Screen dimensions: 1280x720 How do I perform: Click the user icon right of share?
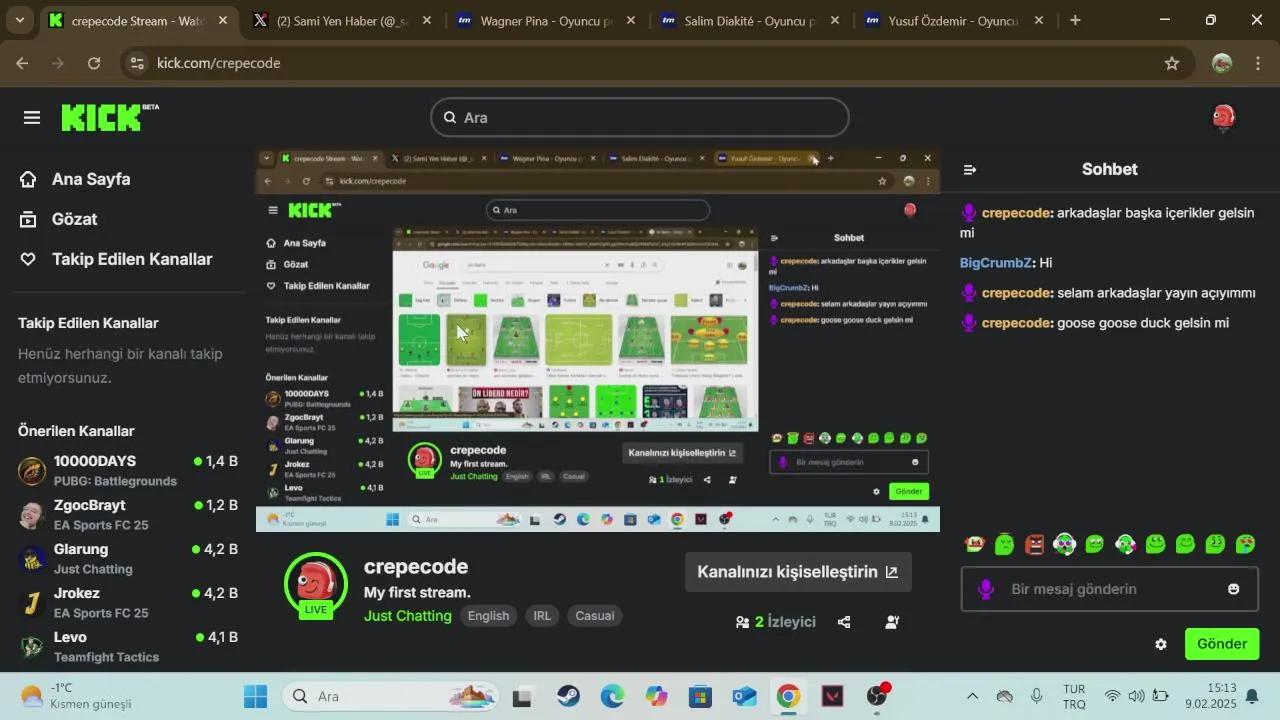tap(892, 622)
